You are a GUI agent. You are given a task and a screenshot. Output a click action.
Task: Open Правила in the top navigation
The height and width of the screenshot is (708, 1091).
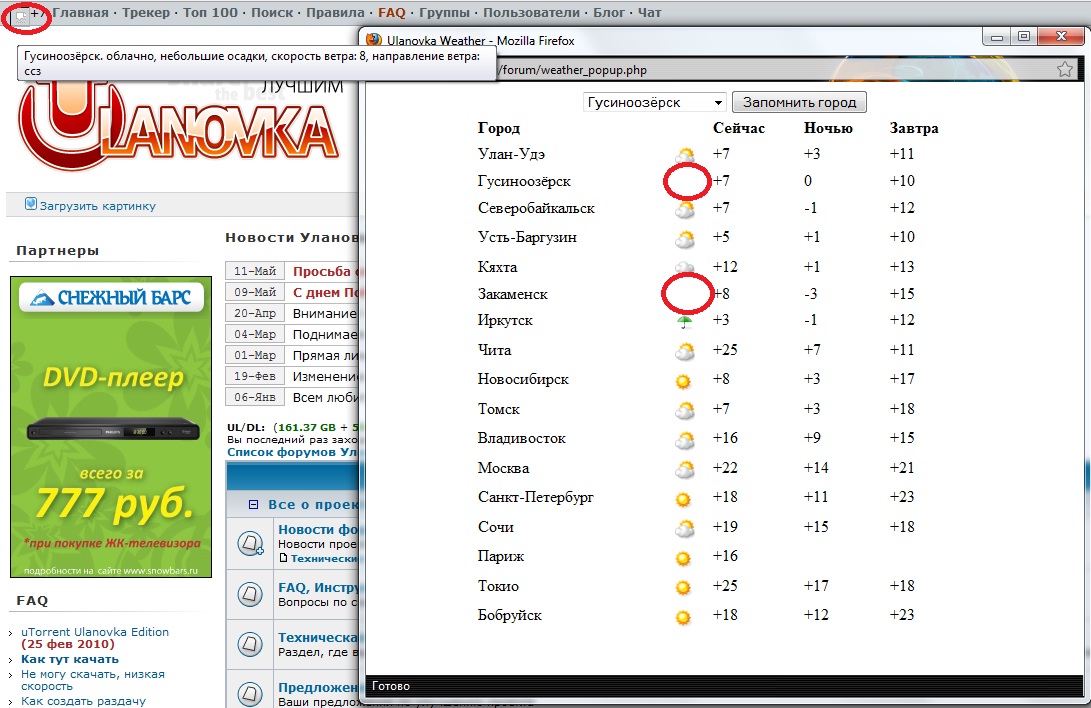(335, 13)
